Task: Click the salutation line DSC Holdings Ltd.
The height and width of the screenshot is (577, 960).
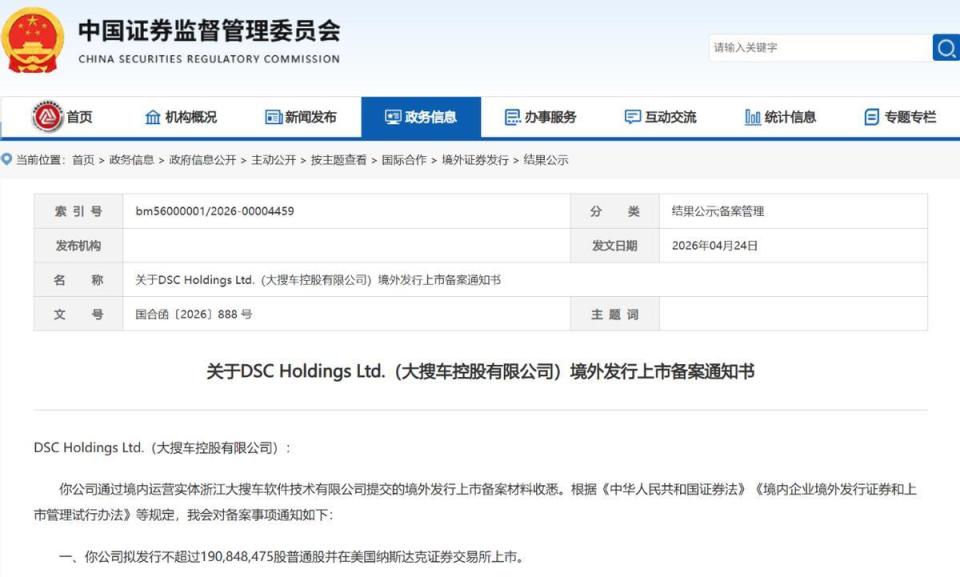Action: tap(162, 448)
